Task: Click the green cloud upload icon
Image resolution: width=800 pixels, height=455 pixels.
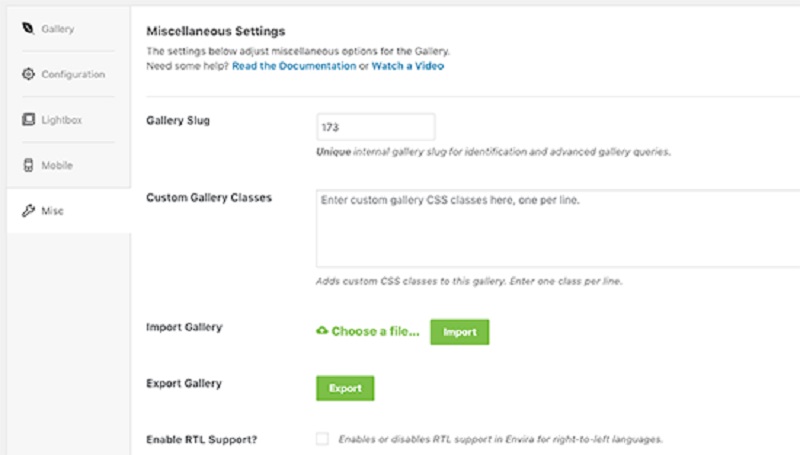Action: [x=321, y=331]
